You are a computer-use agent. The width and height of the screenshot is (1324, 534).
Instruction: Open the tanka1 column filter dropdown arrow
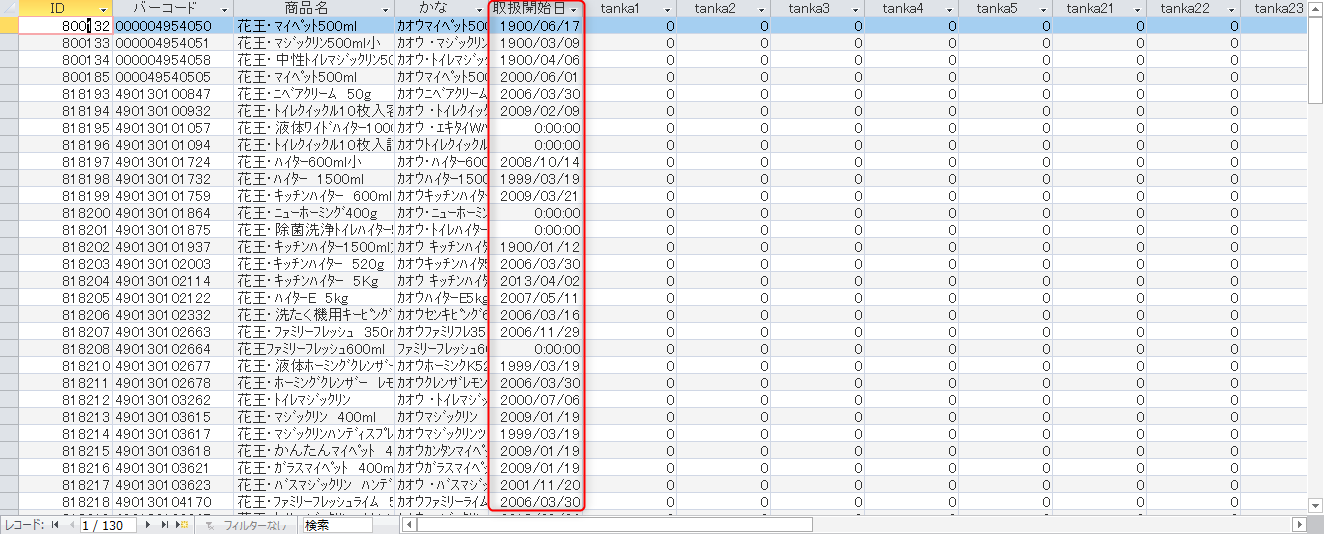tap(668, 9)
